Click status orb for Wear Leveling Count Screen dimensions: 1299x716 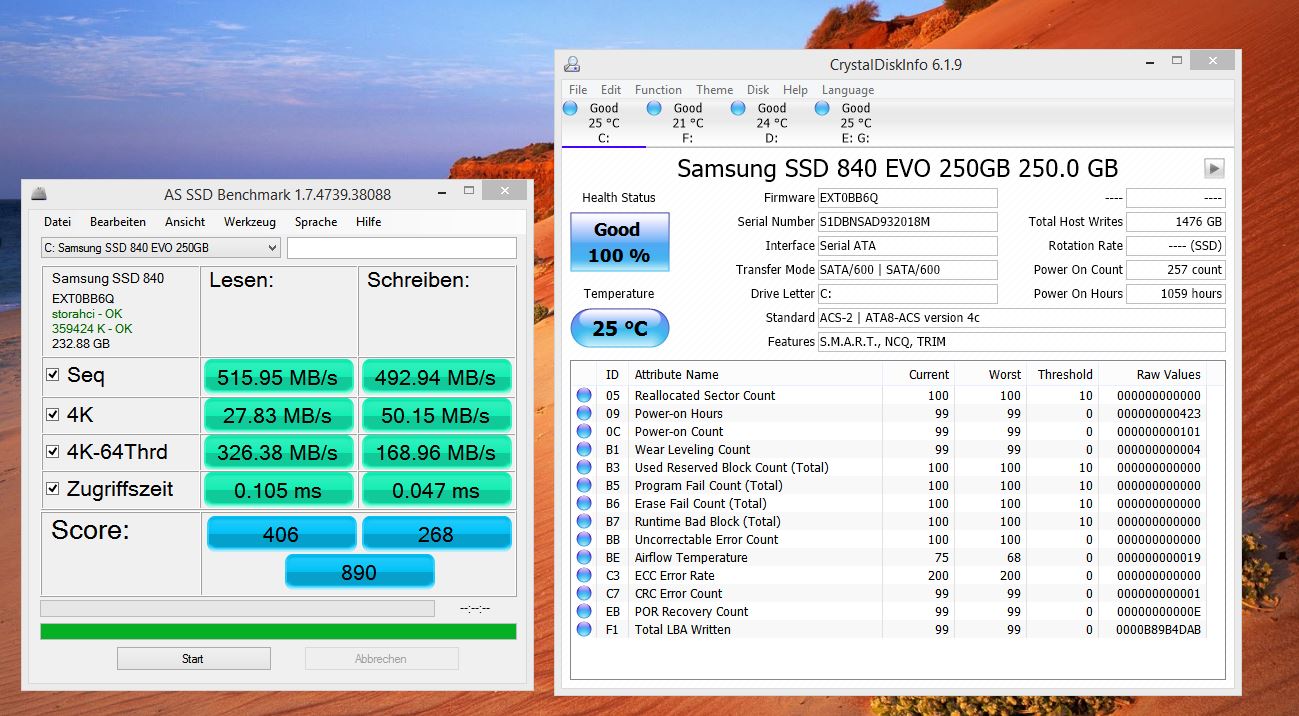pos(584,449)
